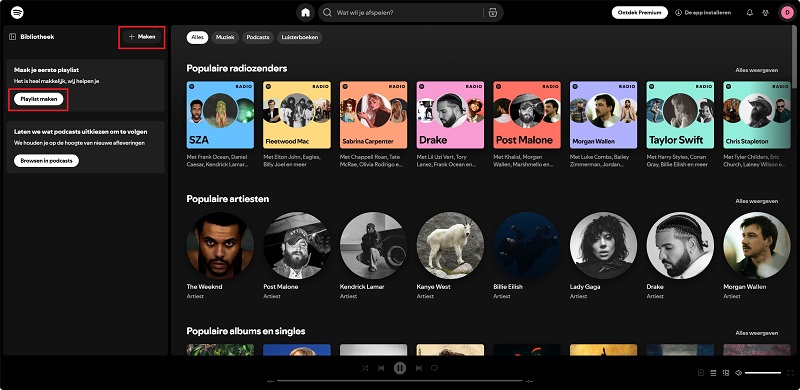Open The Weeknd artist photo

pyautogui.click(x=220, y=246)
